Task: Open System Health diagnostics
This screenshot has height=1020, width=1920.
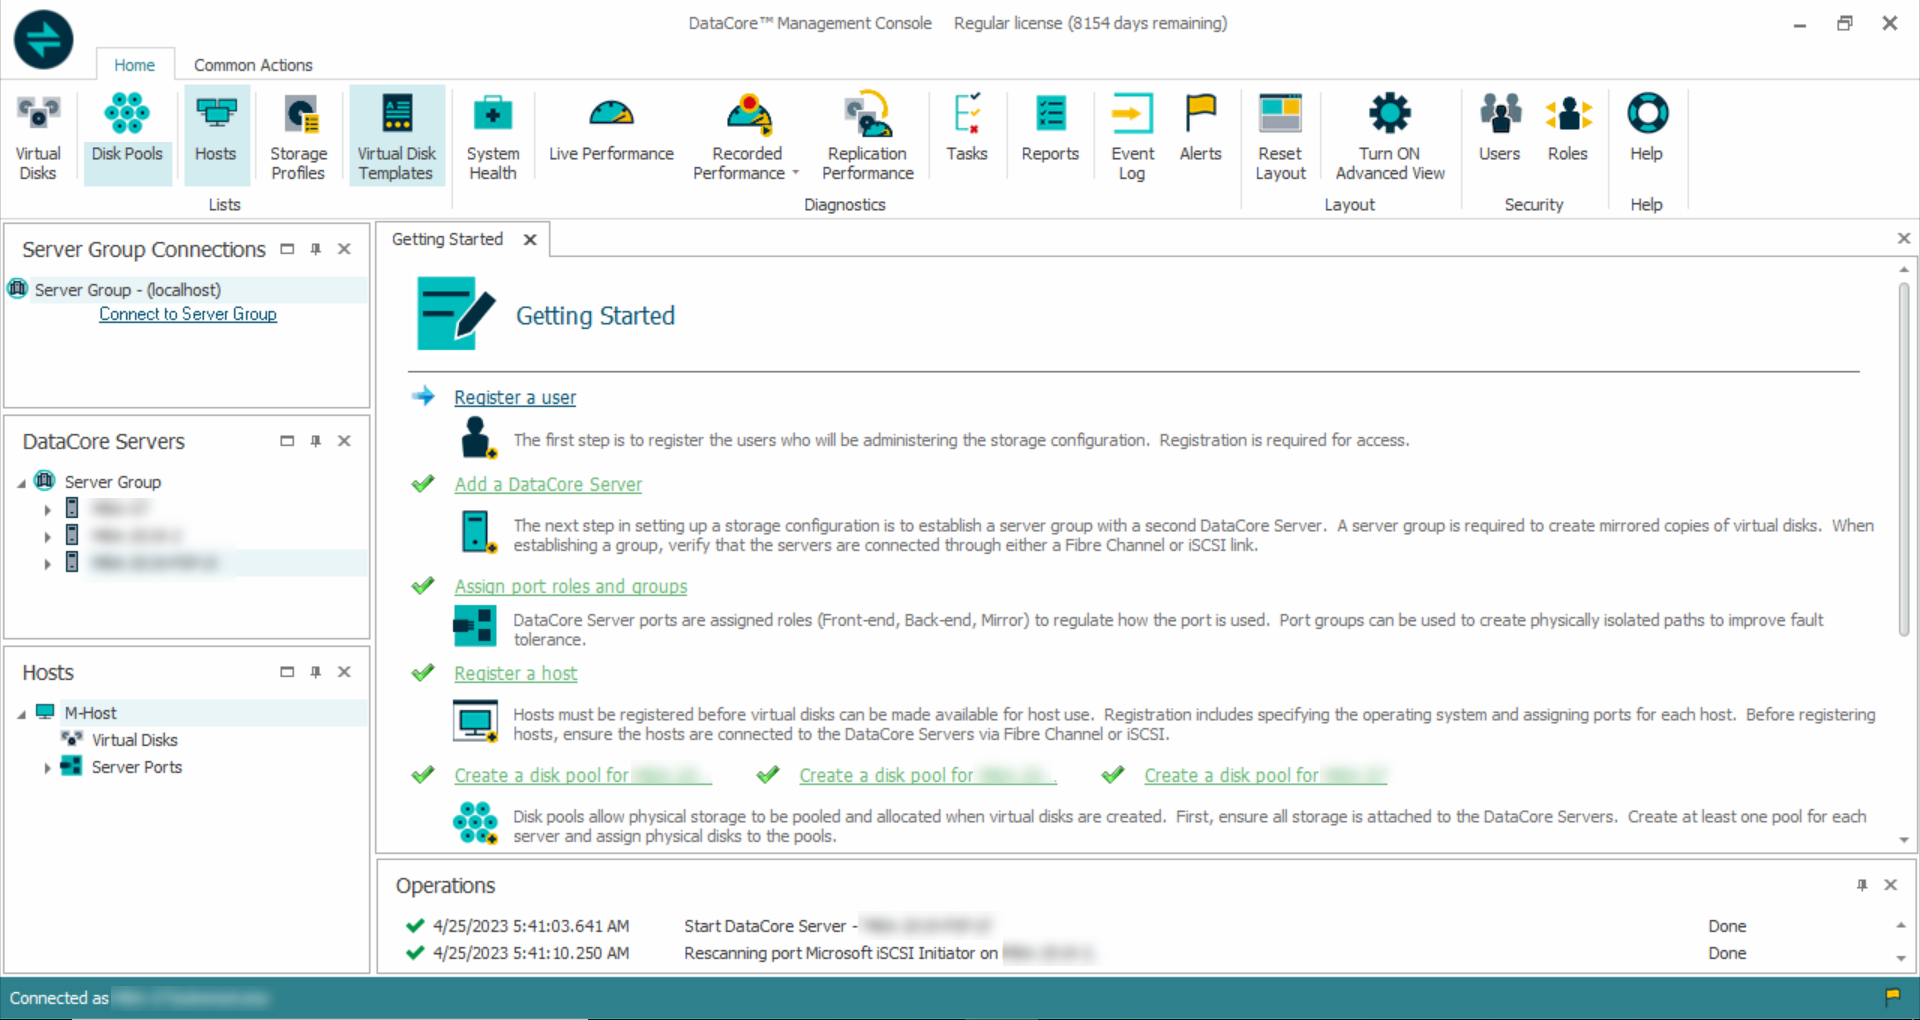Action: pos(492,136)
